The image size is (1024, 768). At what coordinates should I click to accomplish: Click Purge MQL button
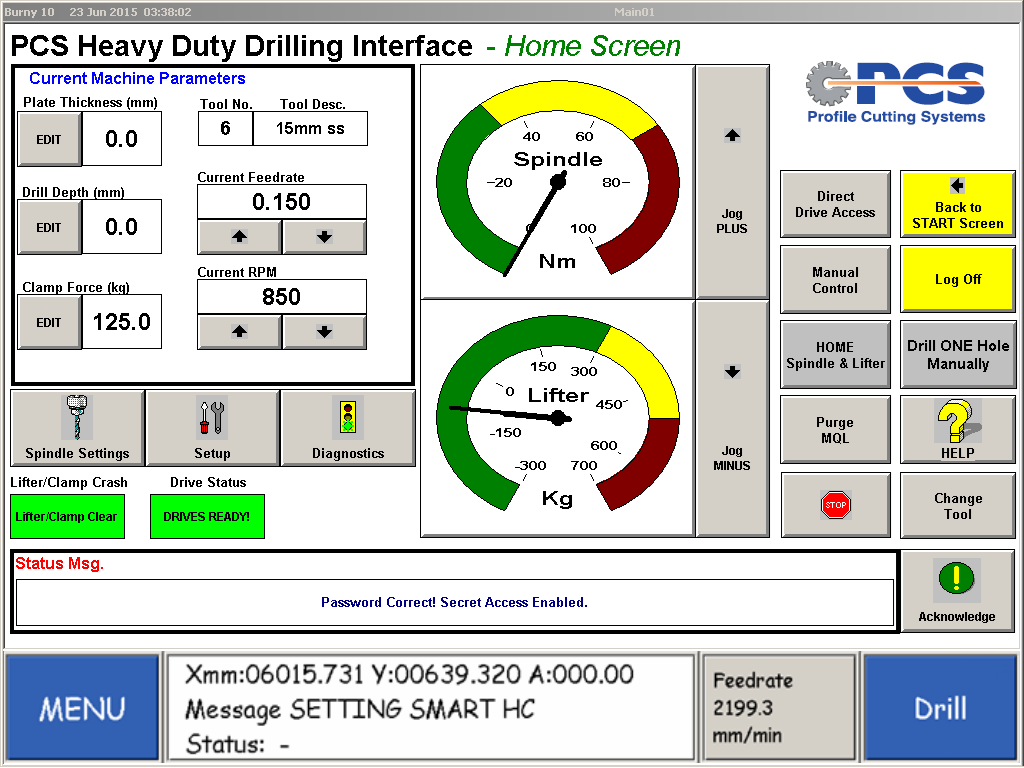click(x=835, y=430)
